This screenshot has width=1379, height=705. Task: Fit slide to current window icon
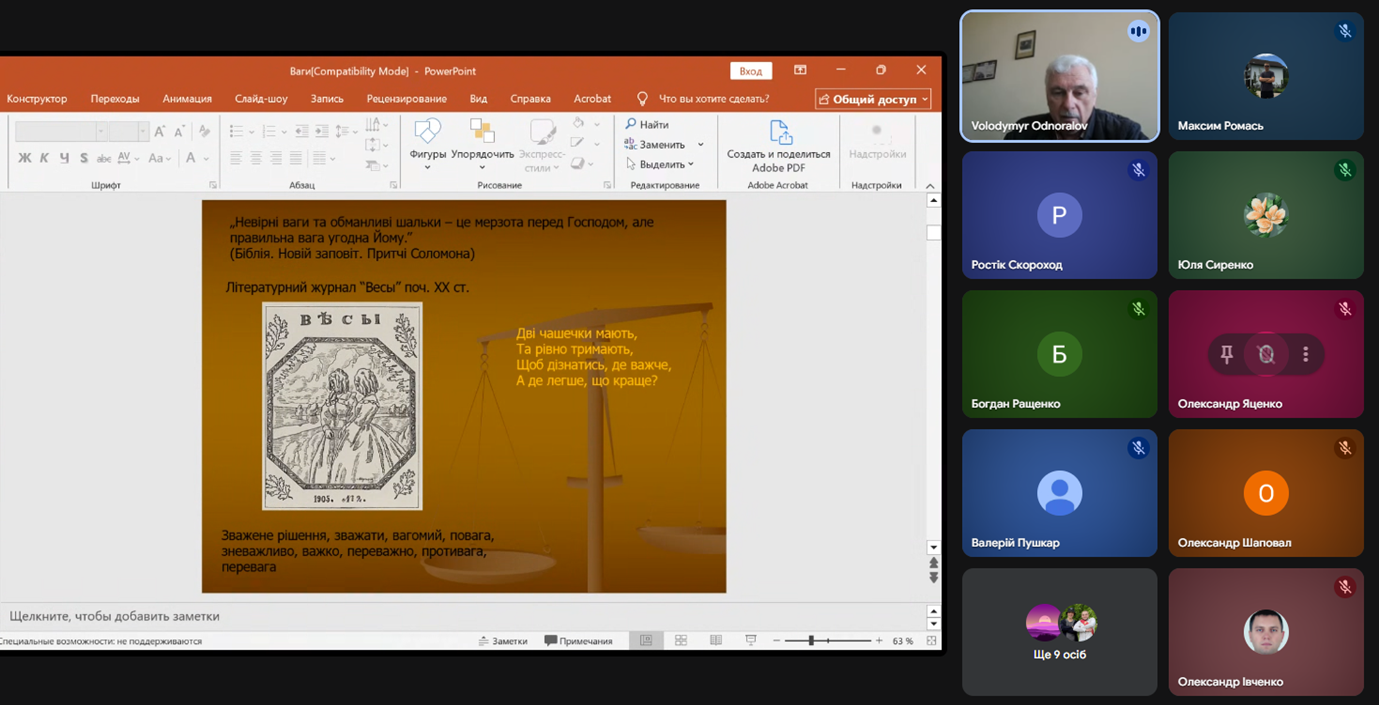[x=931, y=641]
